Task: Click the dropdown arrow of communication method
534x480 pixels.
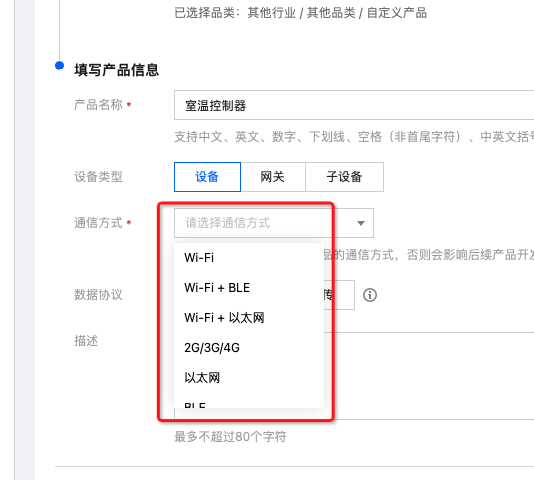Action: (361, 223)
